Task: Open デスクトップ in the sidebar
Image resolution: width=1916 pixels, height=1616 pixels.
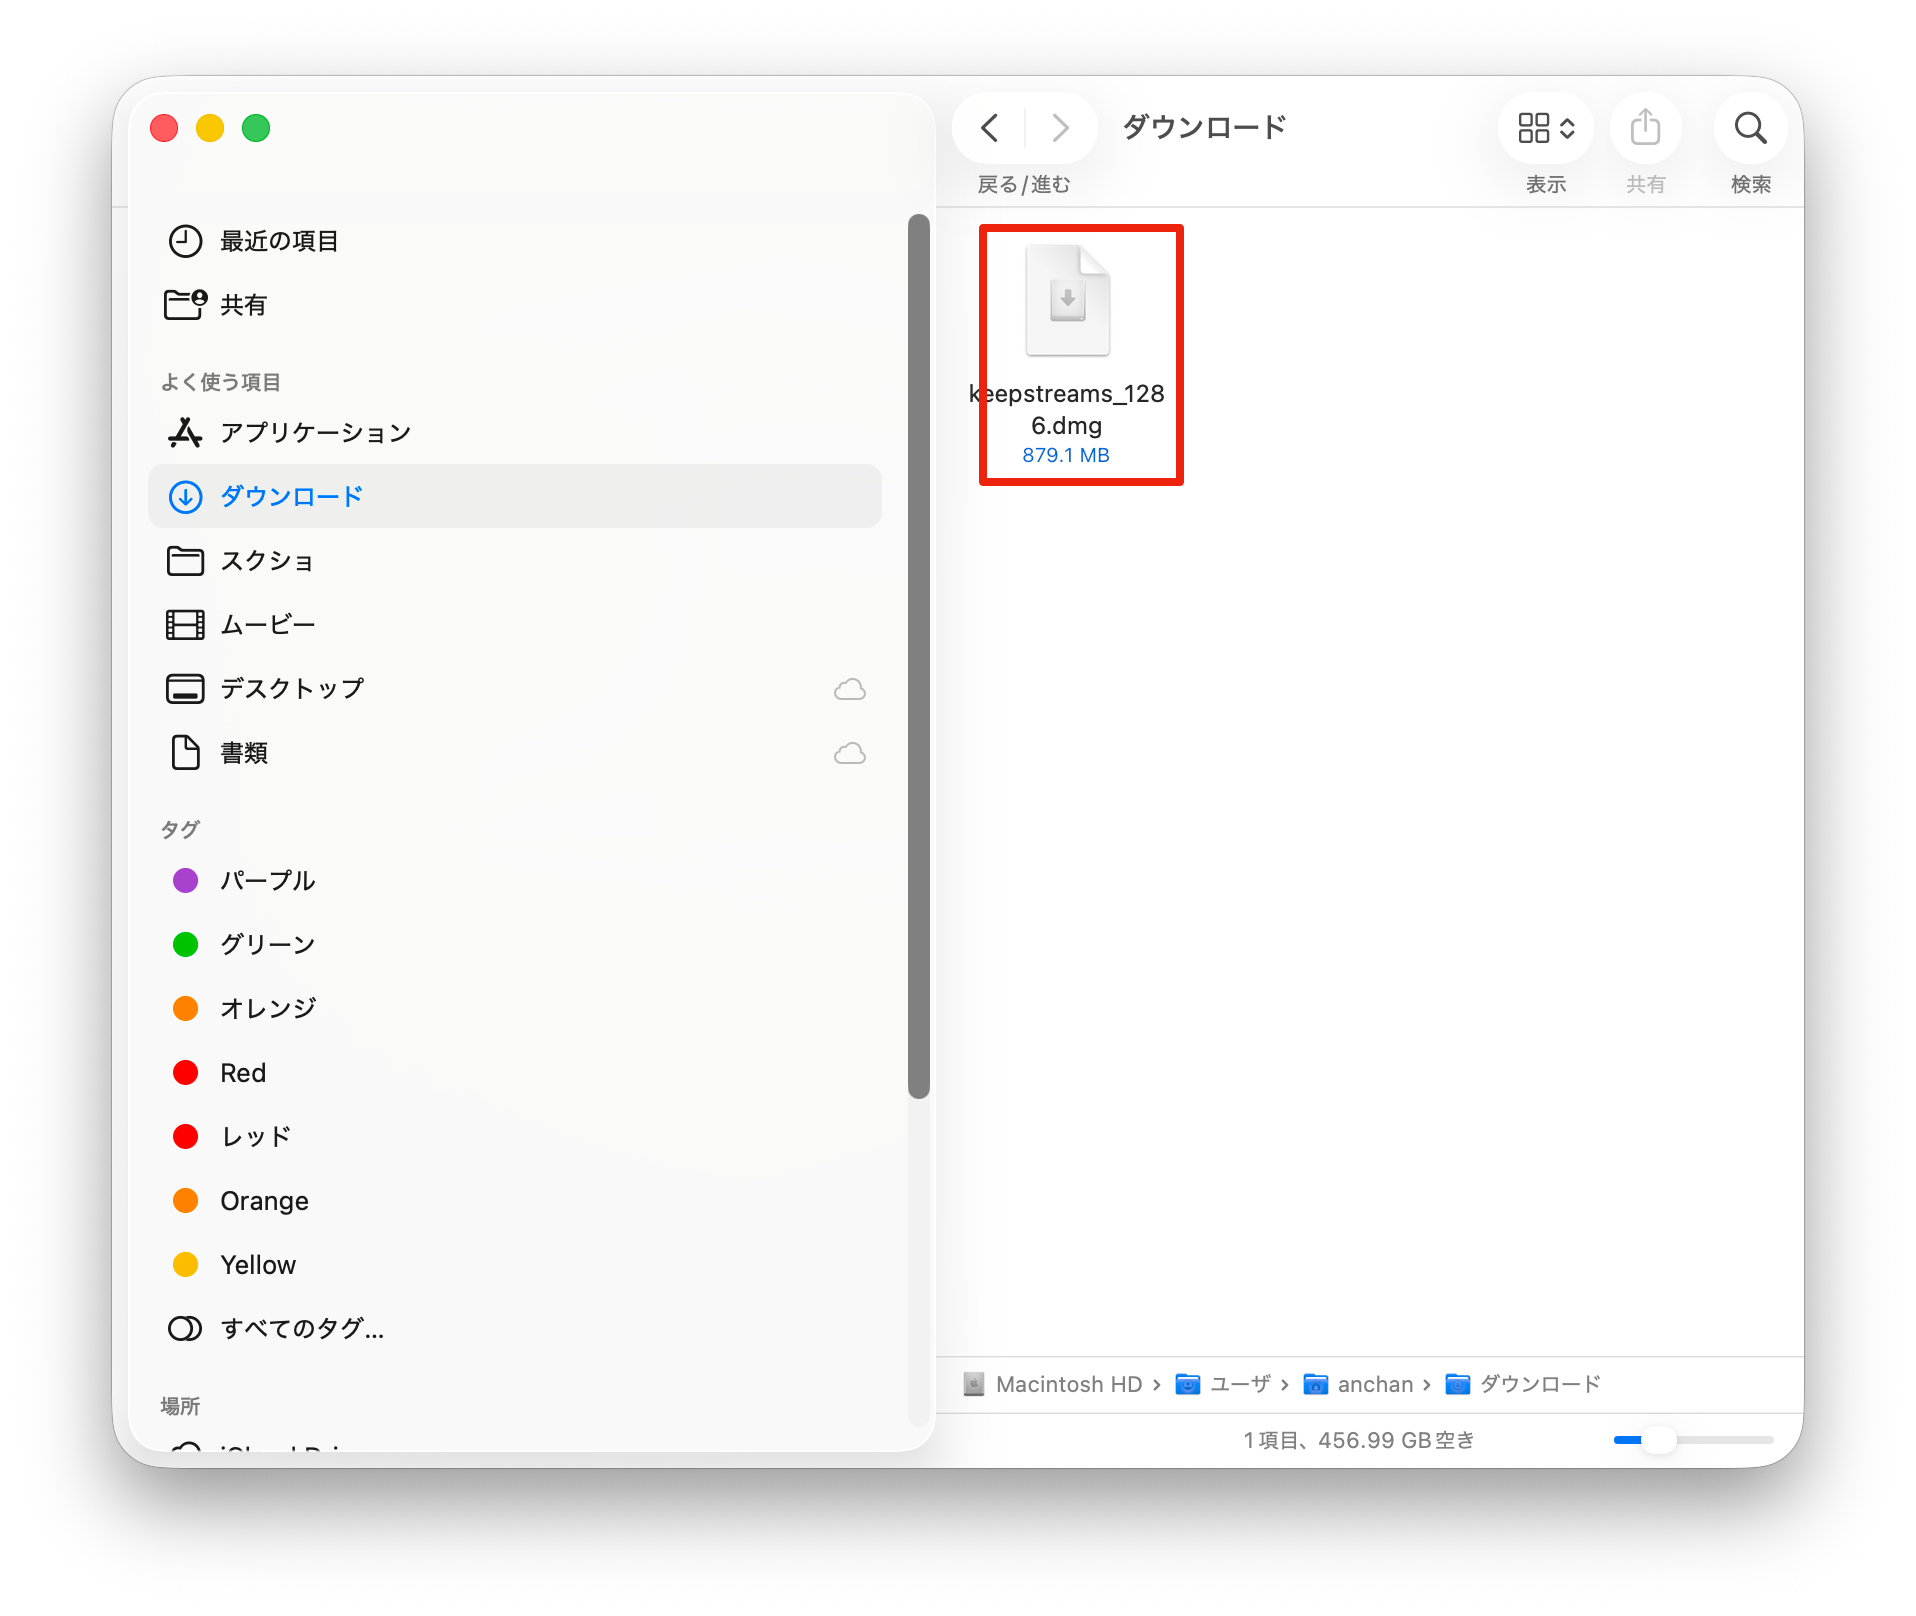Action: coord(291,689)
